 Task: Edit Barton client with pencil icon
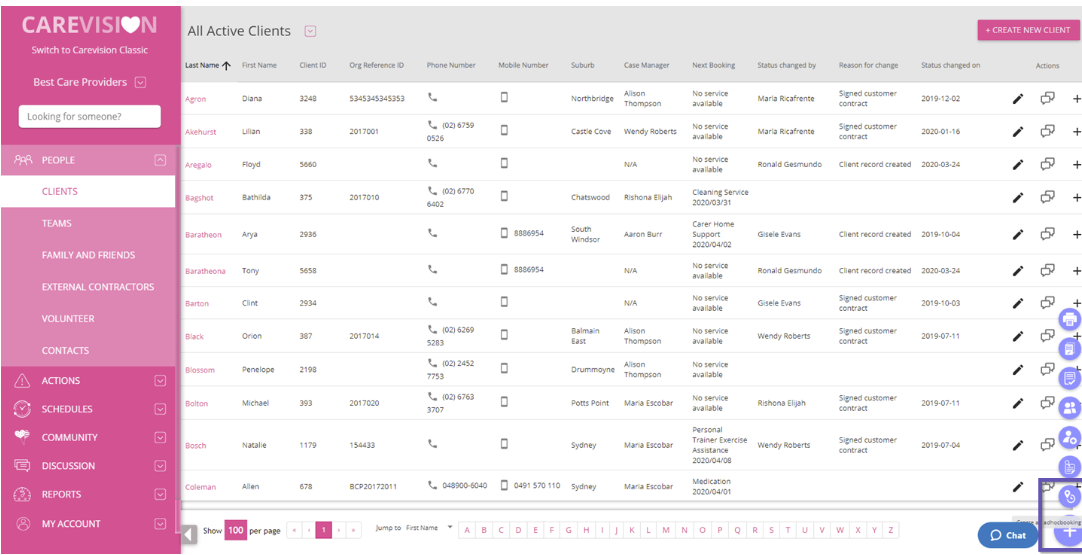[x=1017, y=303]
